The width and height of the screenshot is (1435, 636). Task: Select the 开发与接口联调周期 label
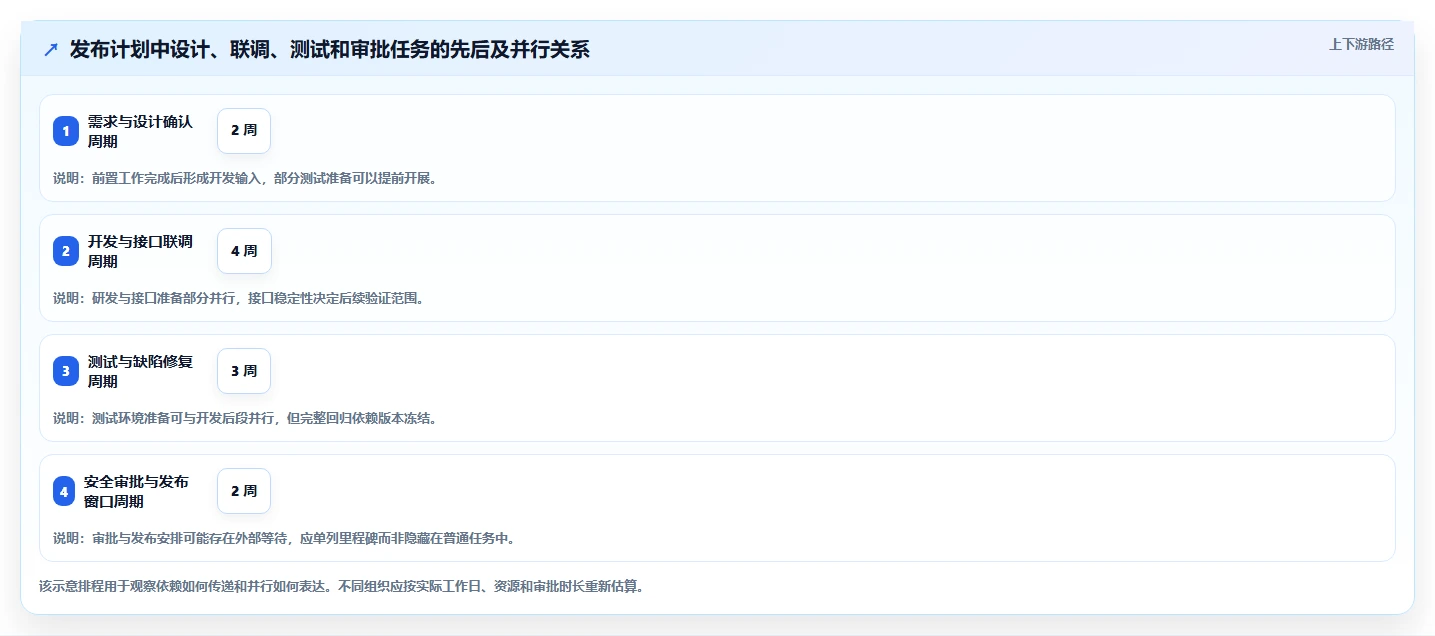(140, 251)
